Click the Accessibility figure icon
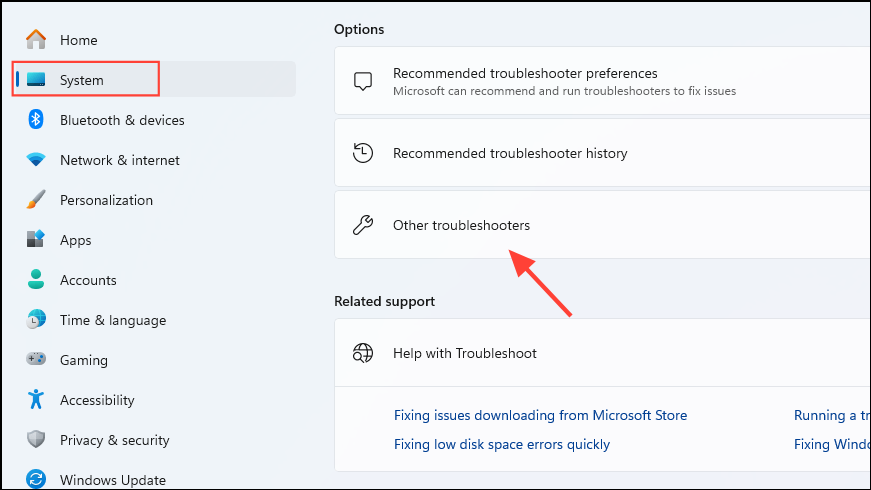This screenshot has width=871, height=490. tap(36, 399)
